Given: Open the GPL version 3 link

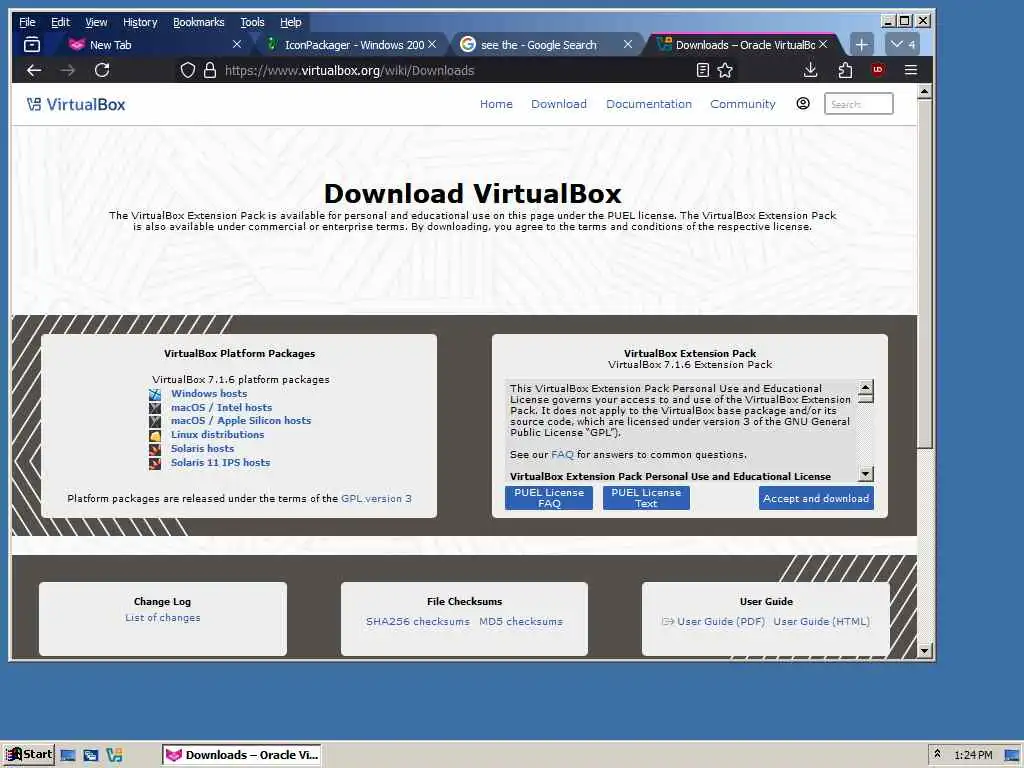Looking at the screenshot, I should pyautogui.click(x=376, y=498).
